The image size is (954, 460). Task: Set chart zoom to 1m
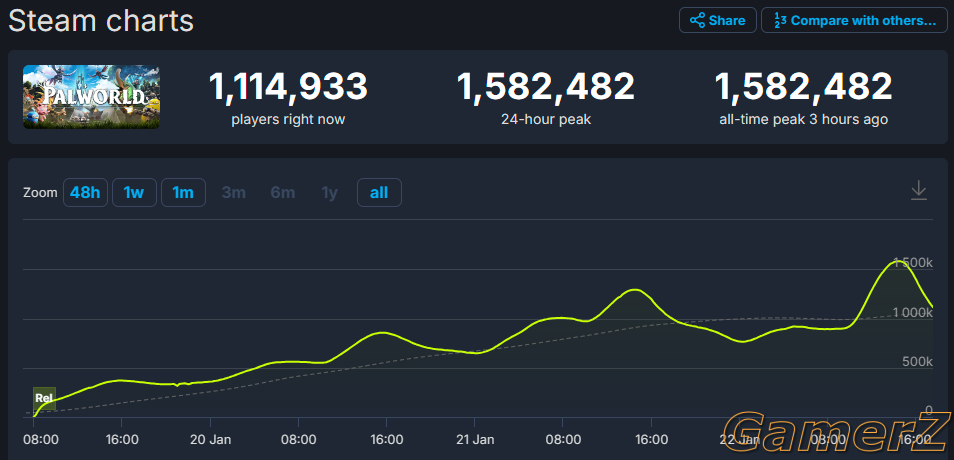point(183,193)
